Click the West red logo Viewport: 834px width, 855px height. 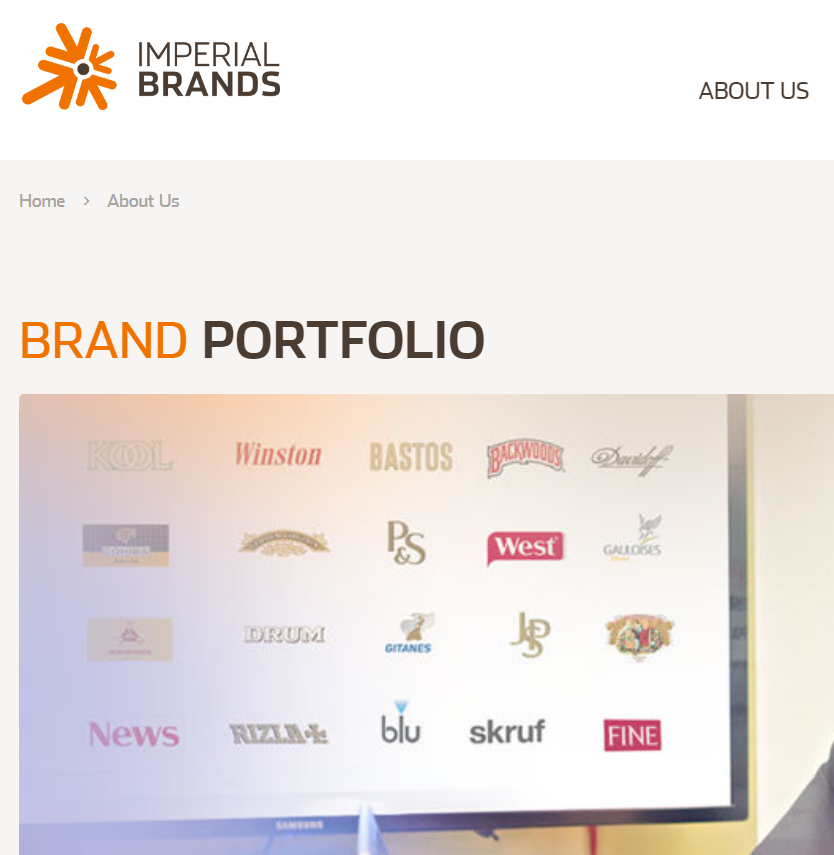coord(525,547)
